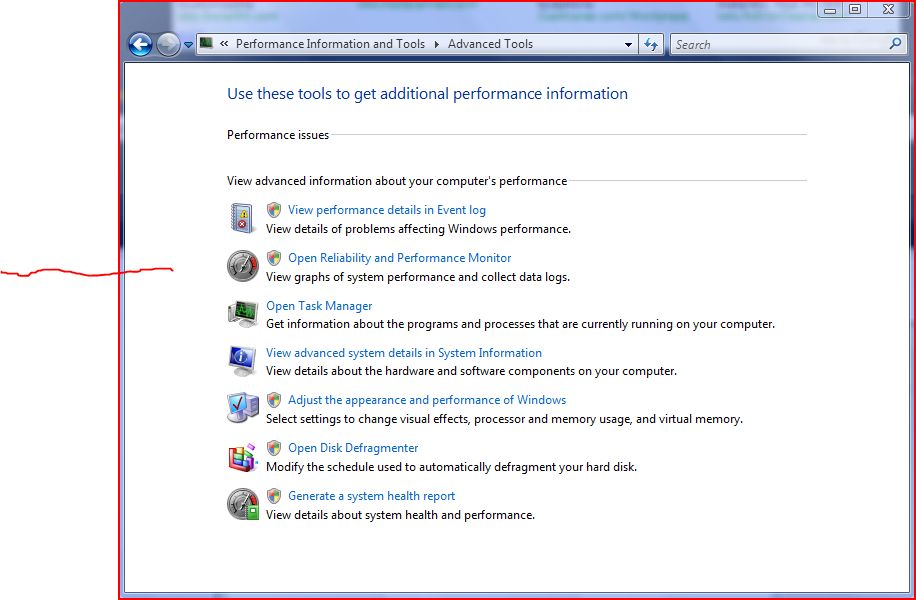
Task: Click shield icon beside Reliability Monitor link
Action: pos(273,258)
